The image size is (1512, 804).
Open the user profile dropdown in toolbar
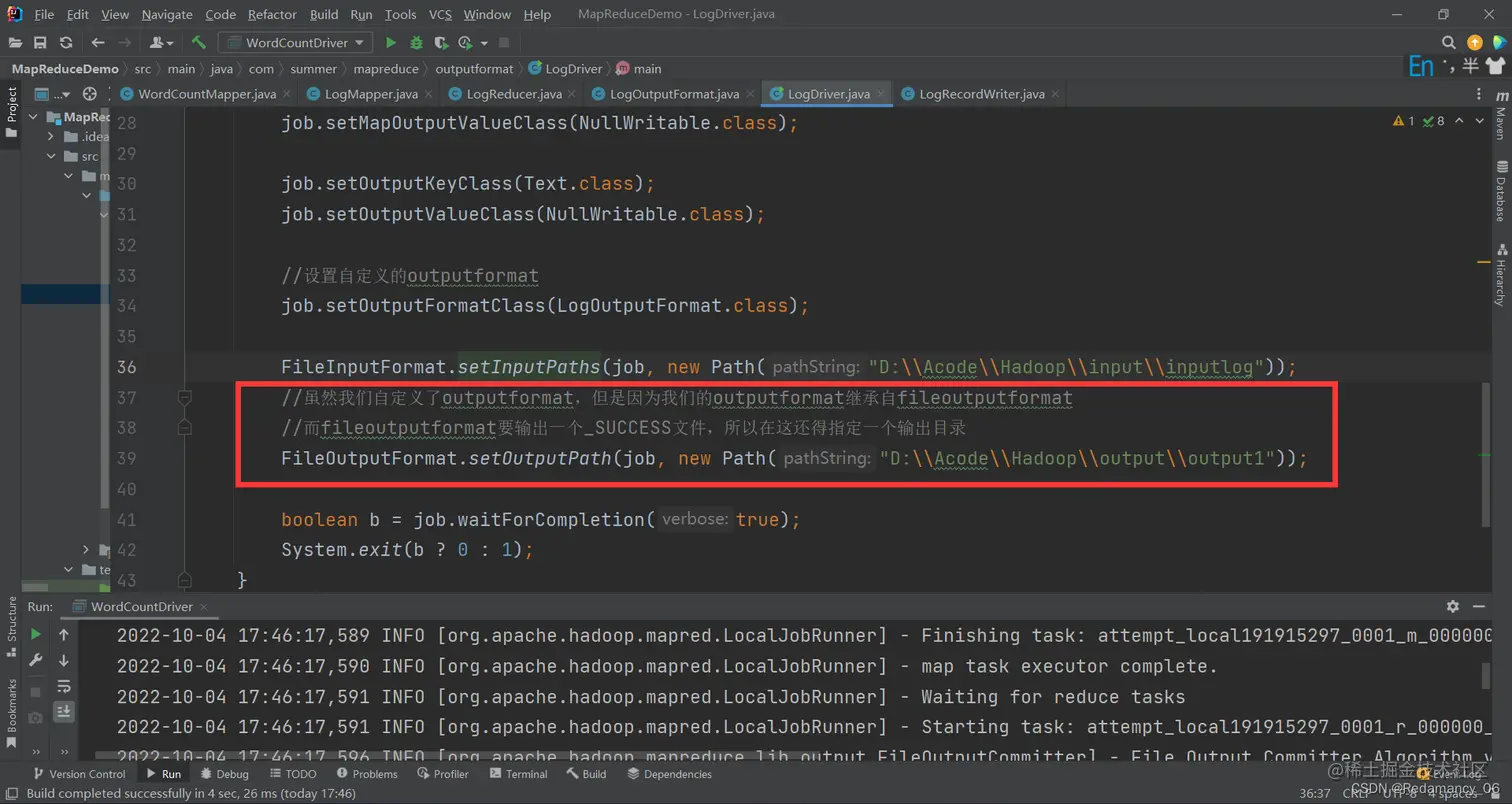coord(161,43)
